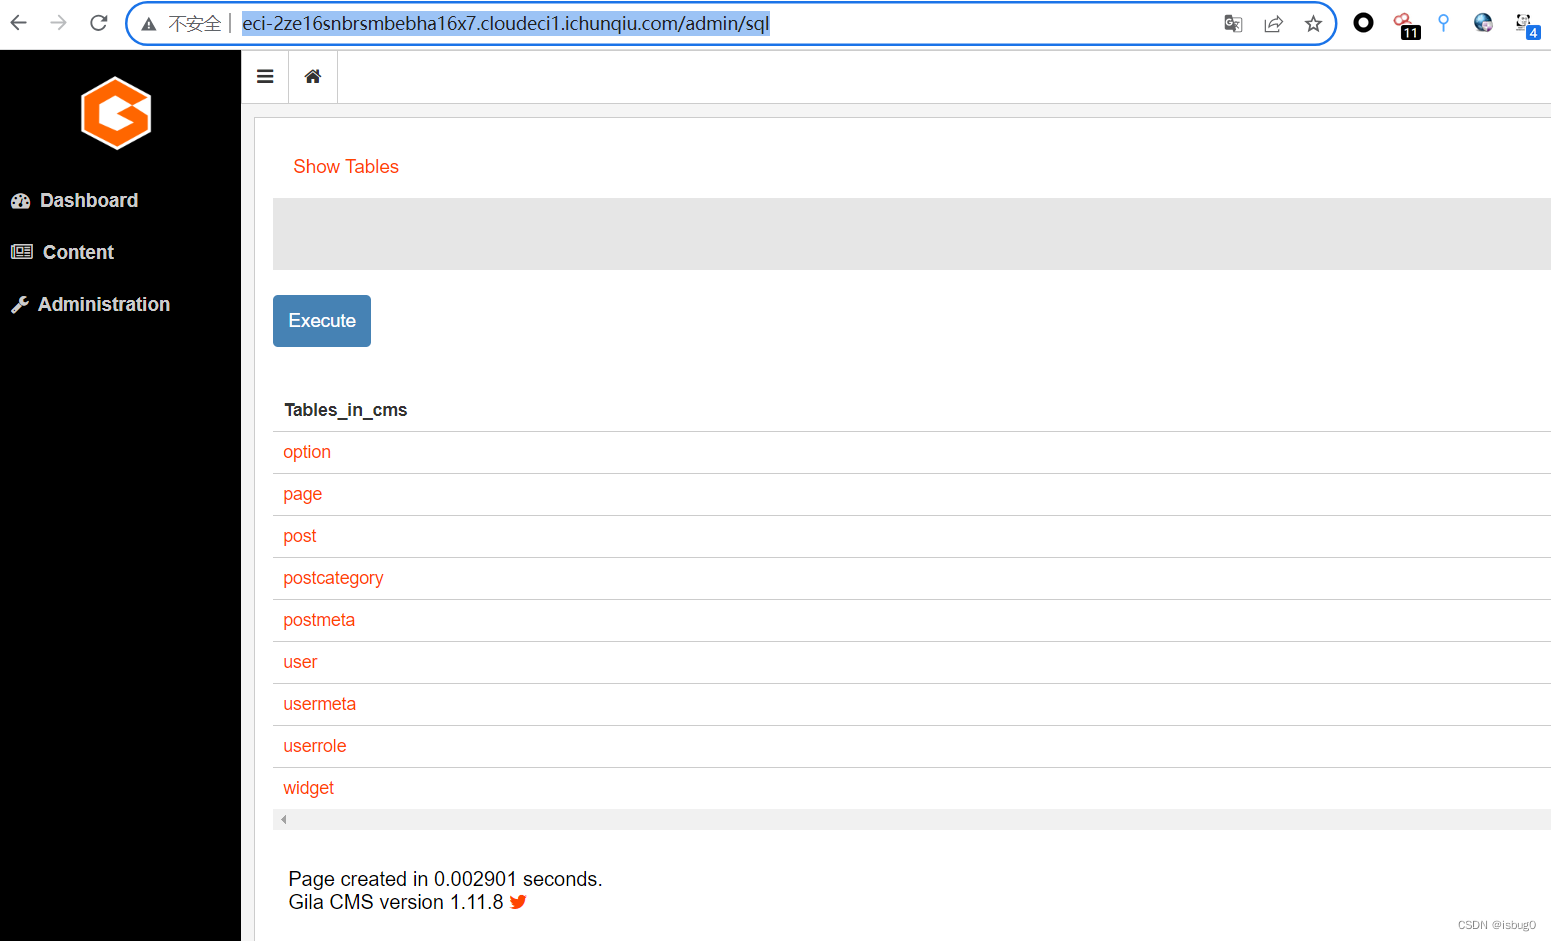Bookmark the page with star icon
This screenshot has width=1551, height=941.
point(1313,24)
